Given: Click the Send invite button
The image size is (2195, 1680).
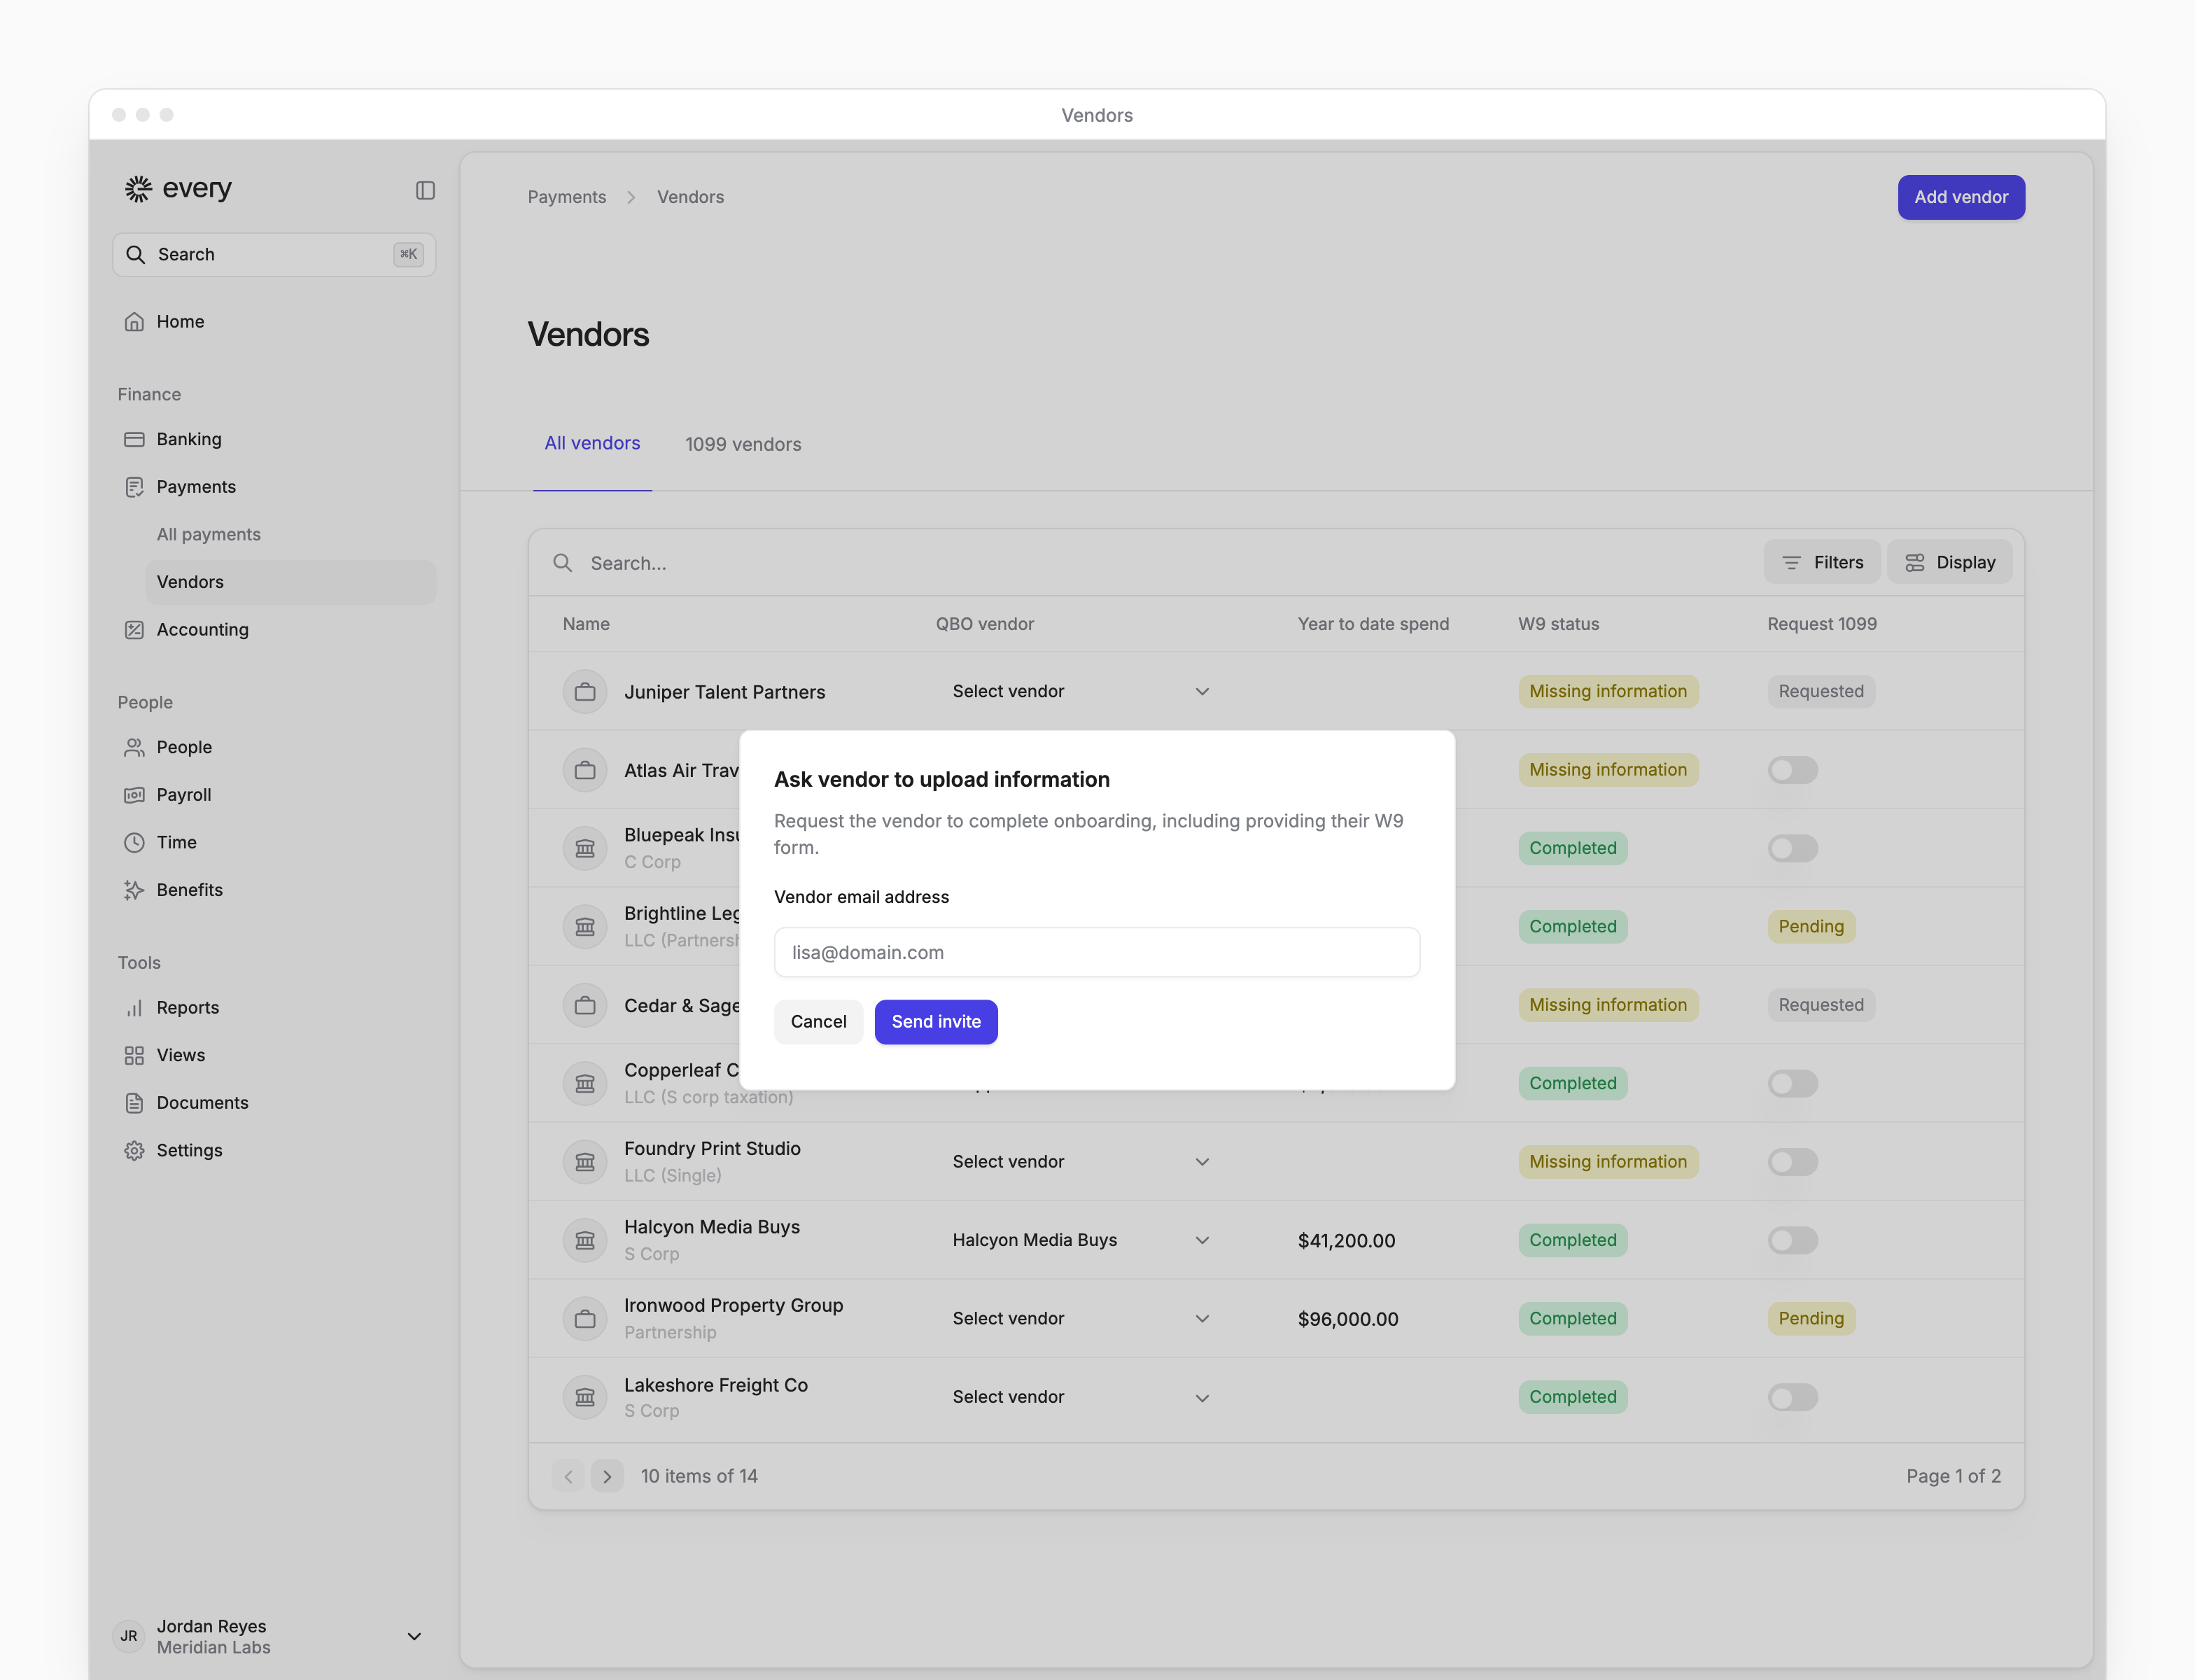Looking at the screenshot, I should (x=936, y=1022).
